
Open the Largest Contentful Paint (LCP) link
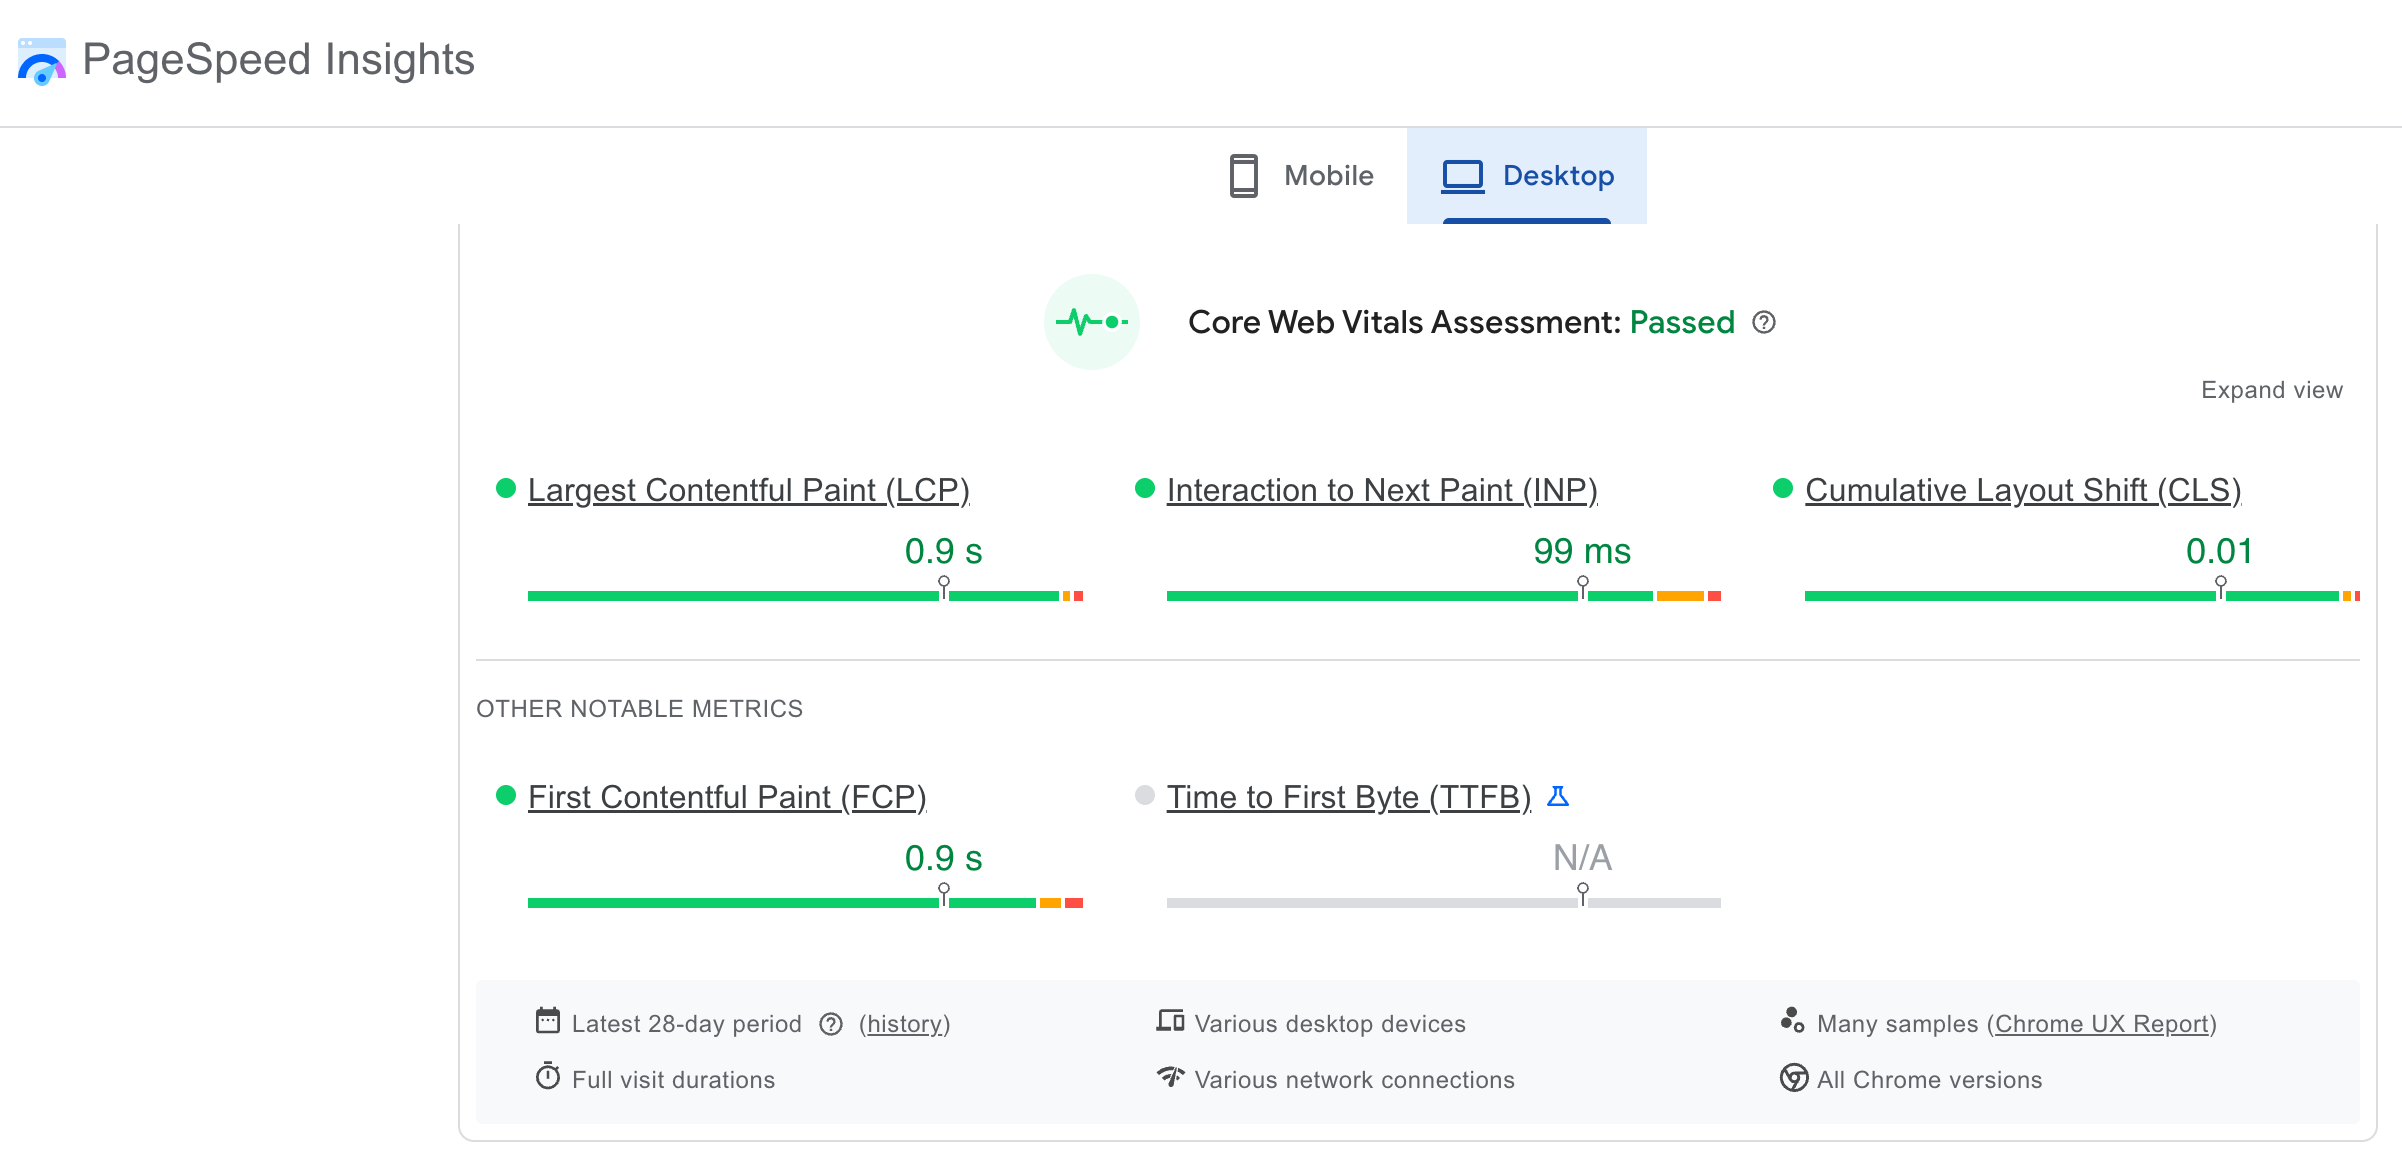coord(748,490)
